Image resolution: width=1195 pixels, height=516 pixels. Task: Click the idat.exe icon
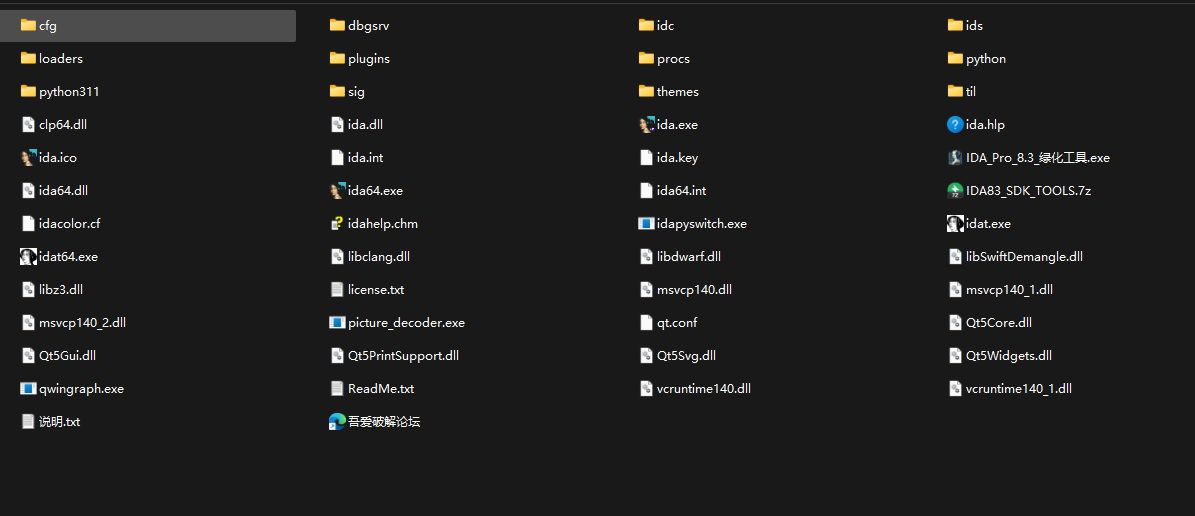pos(955,223)
